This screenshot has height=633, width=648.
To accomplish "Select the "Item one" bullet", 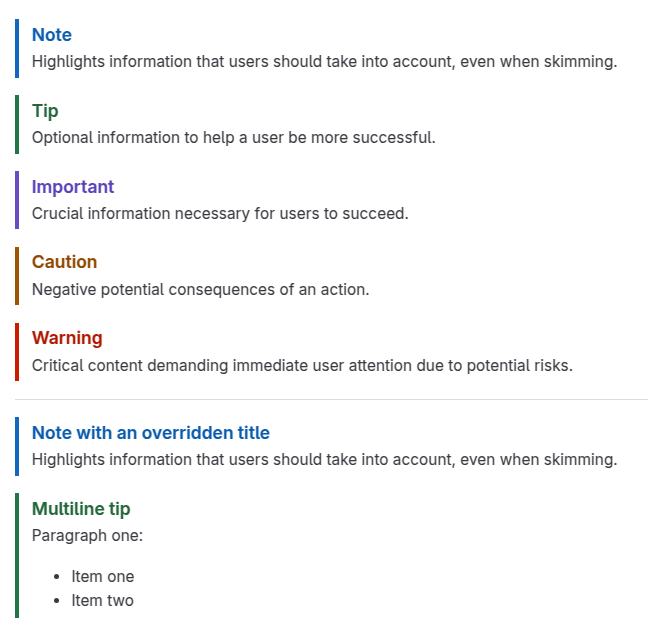I will pos(102,576).
